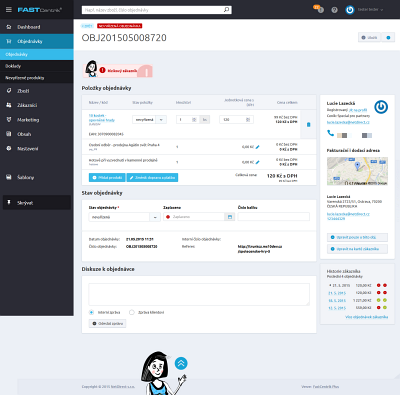Click the Šablony icon in sidebar
This screenshot has width=400, height=395.
pyautogui.click(x=9, y=177)
